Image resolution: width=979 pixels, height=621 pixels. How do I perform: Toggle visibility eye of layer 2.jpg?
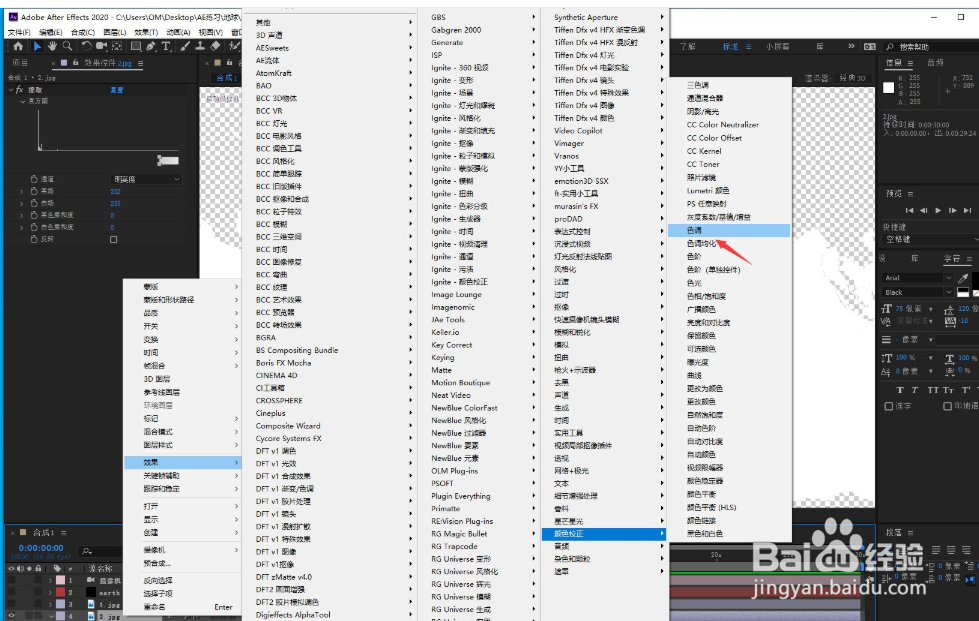point(11,615)
